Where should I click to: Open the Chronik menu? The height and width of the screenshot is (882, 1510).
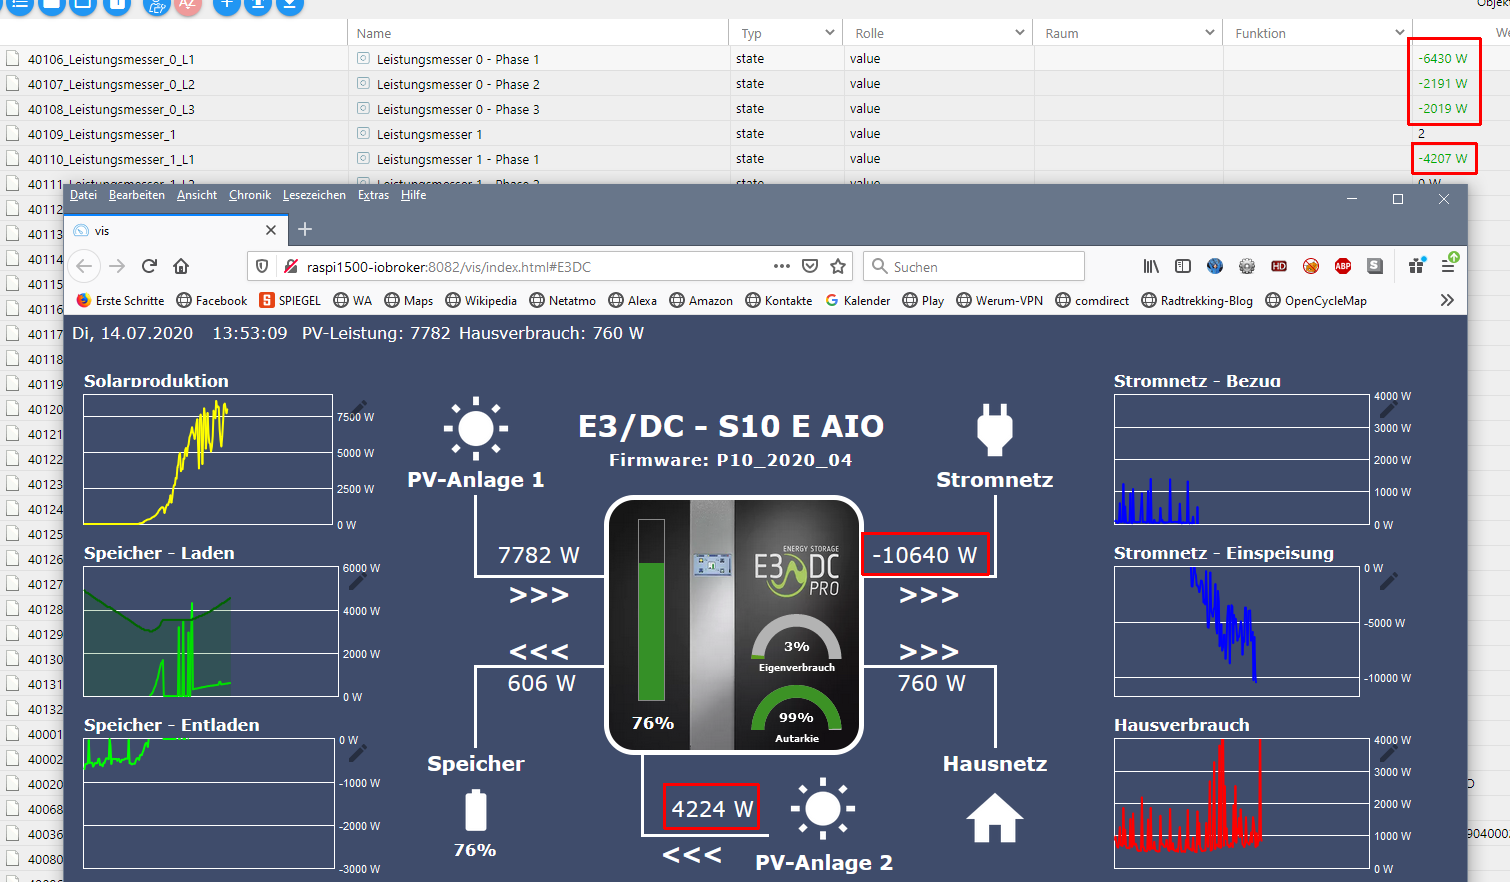click(250, 195)
